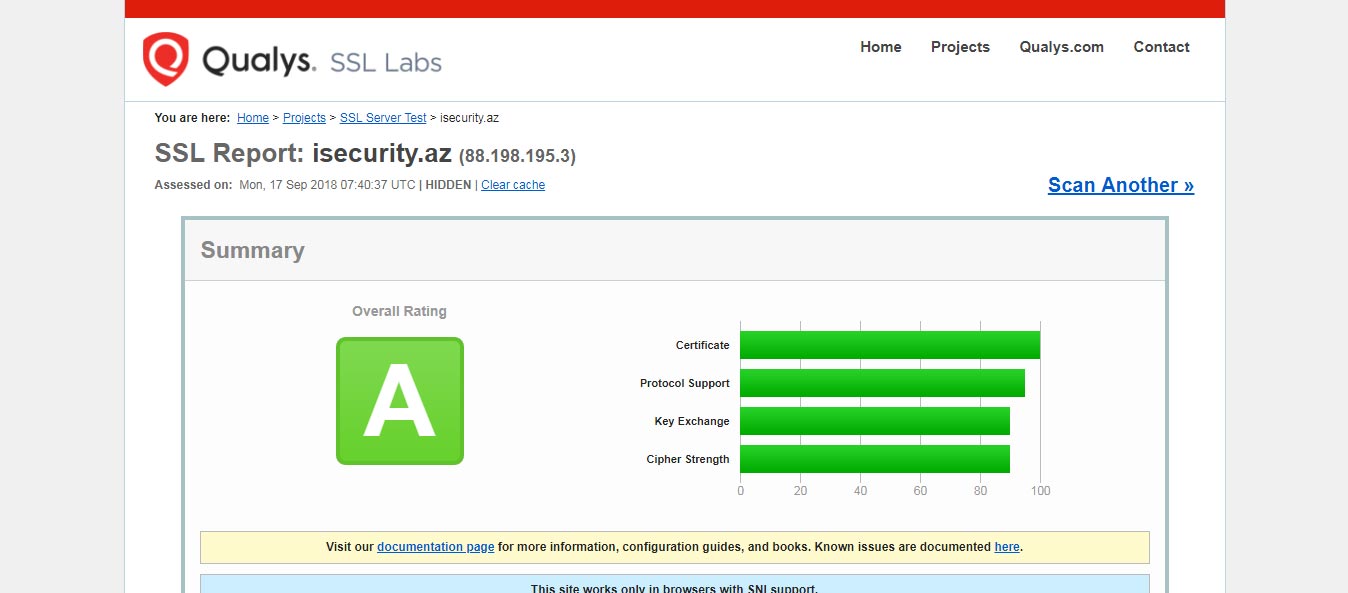Follow the SSL Server Test breadcrumb link
The width and height of the screenshot is (1348, 593).
383,118
